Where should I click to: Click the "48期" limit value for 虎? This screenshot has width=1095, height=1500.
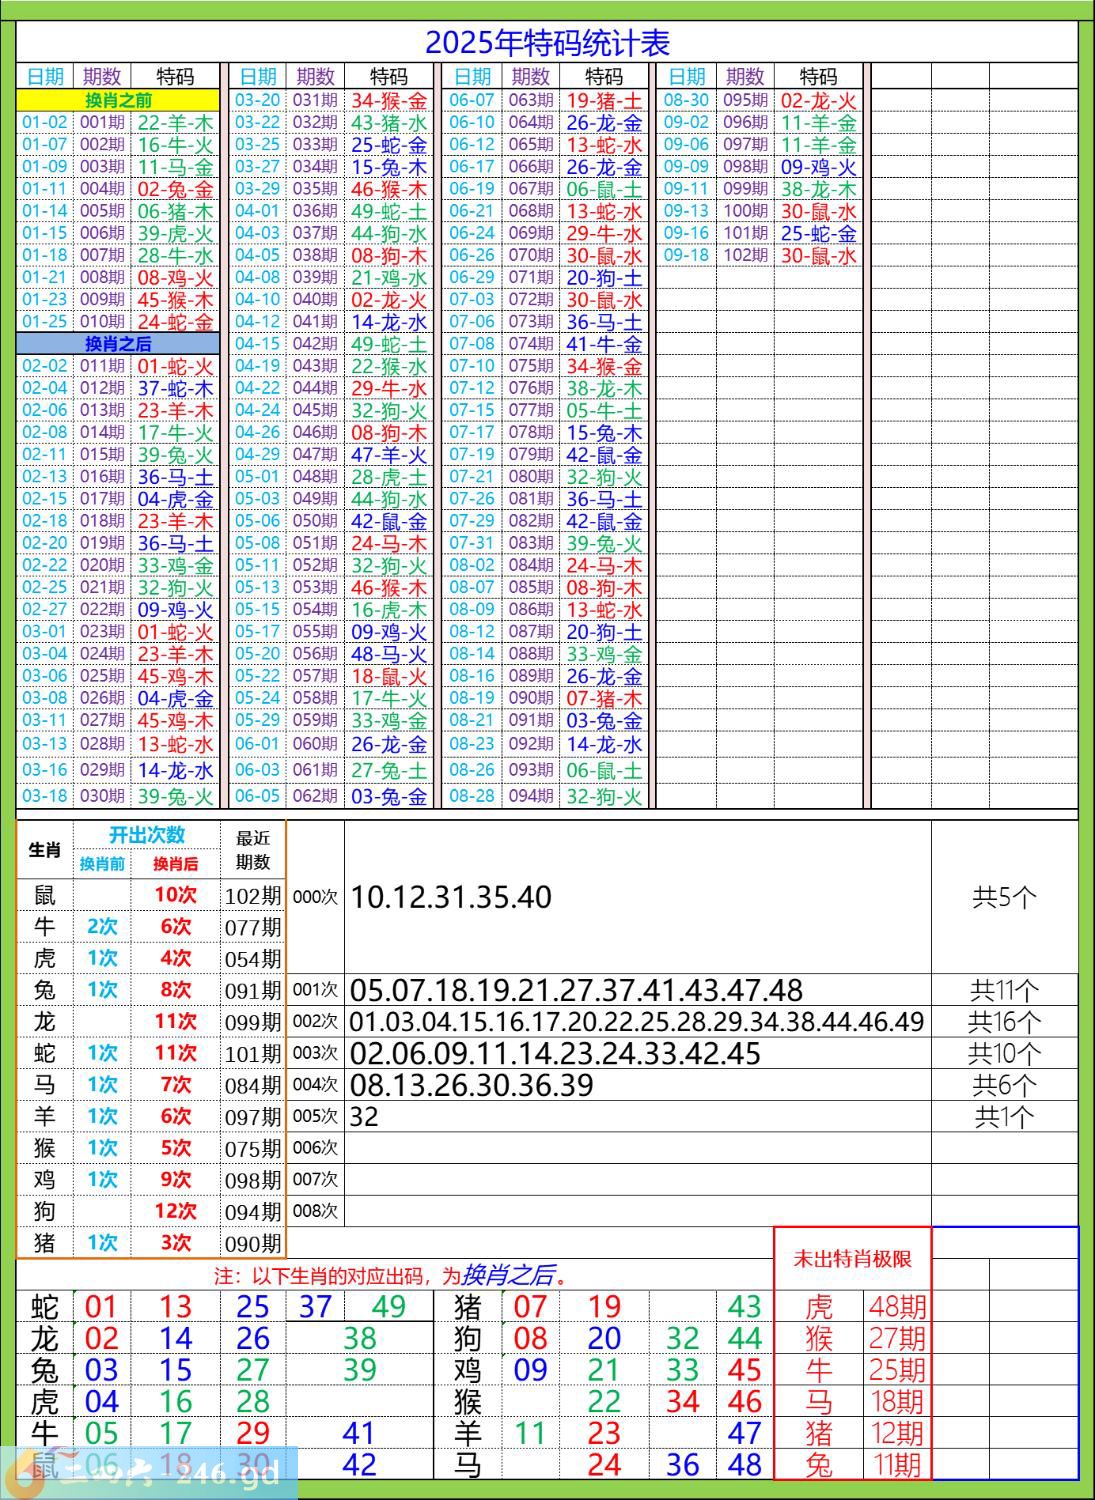point(897,1306)
